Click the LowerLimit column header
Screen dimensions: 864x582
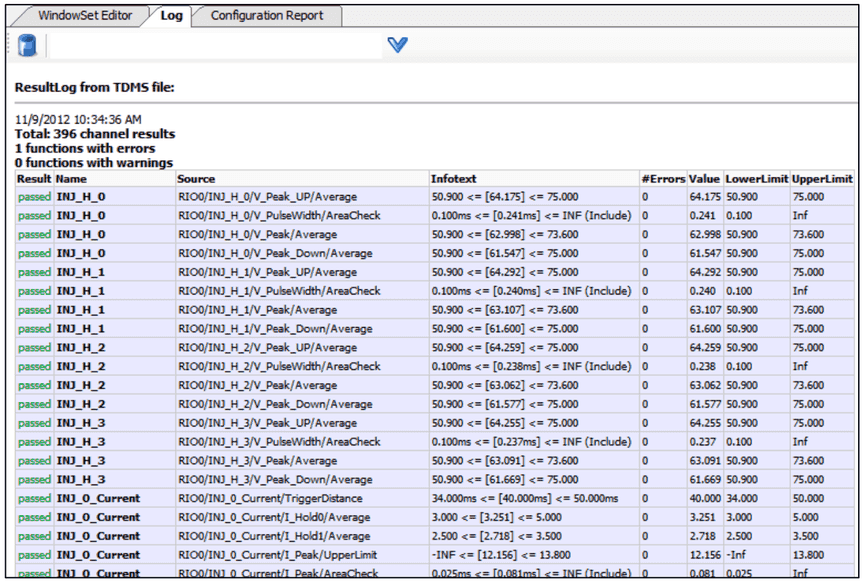click(757, 179)
